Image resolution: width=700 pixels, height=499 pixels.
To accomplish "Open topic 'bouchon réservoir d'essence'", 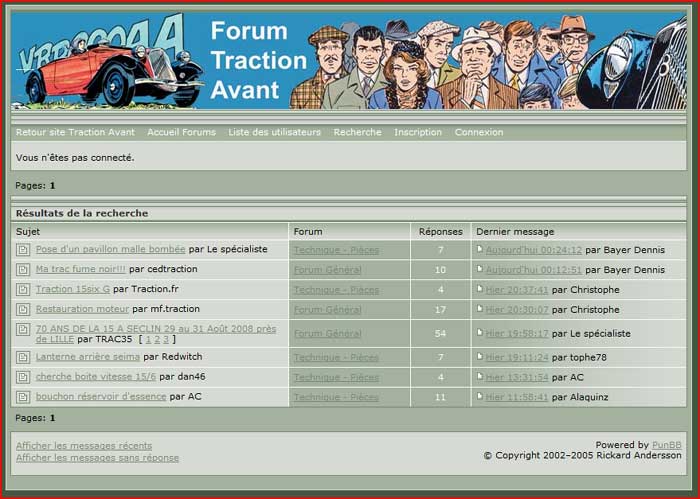I will coord(101,396).
